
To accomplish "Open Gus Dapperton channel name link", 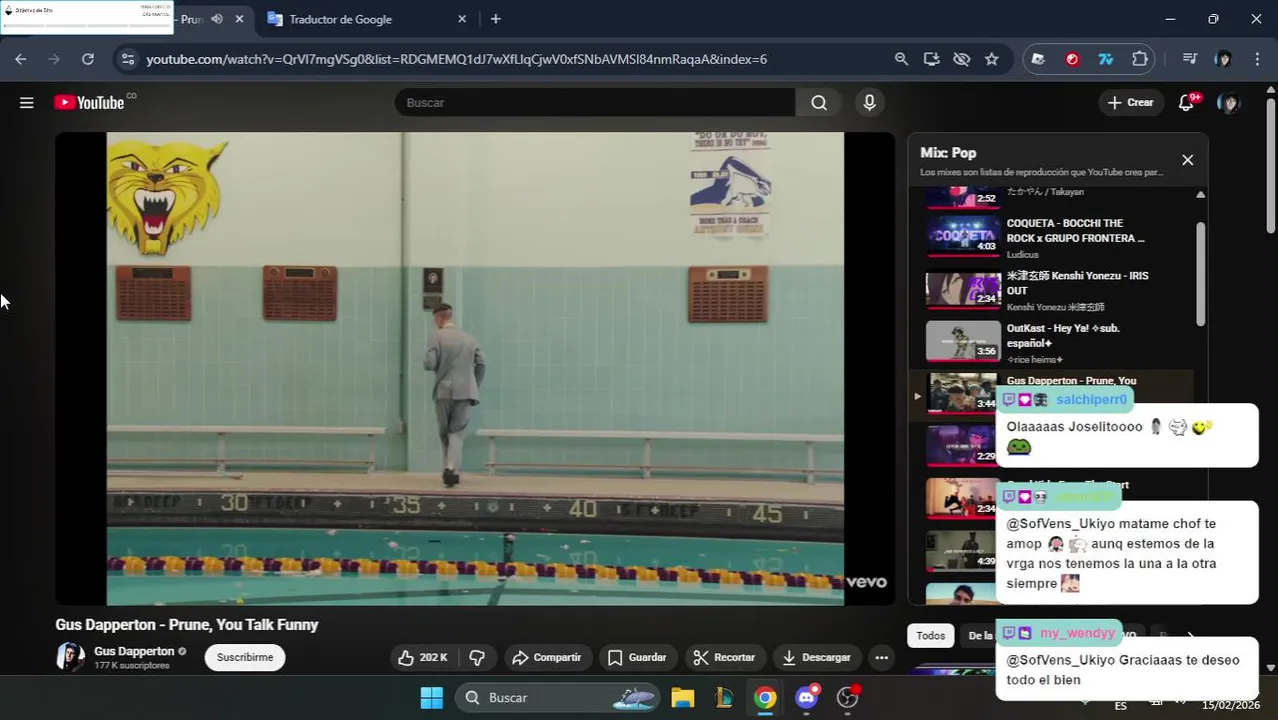I will pos(134,651).
